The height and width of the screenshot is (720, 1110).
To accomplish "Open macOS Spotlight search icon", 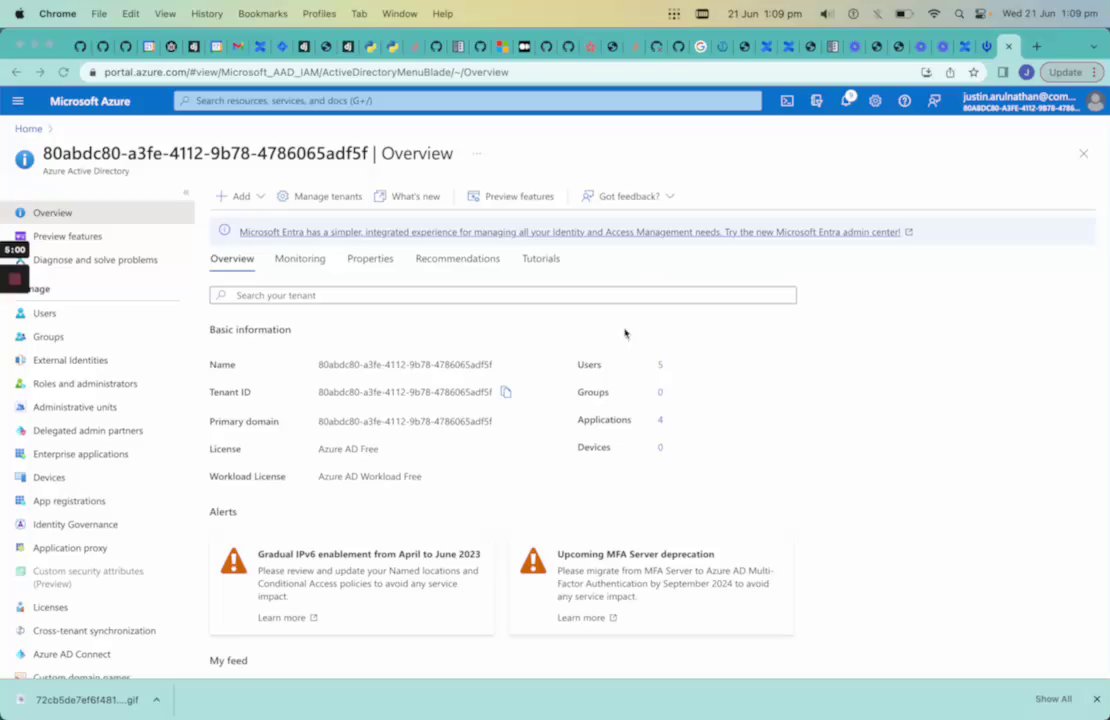I will (959, 13).
